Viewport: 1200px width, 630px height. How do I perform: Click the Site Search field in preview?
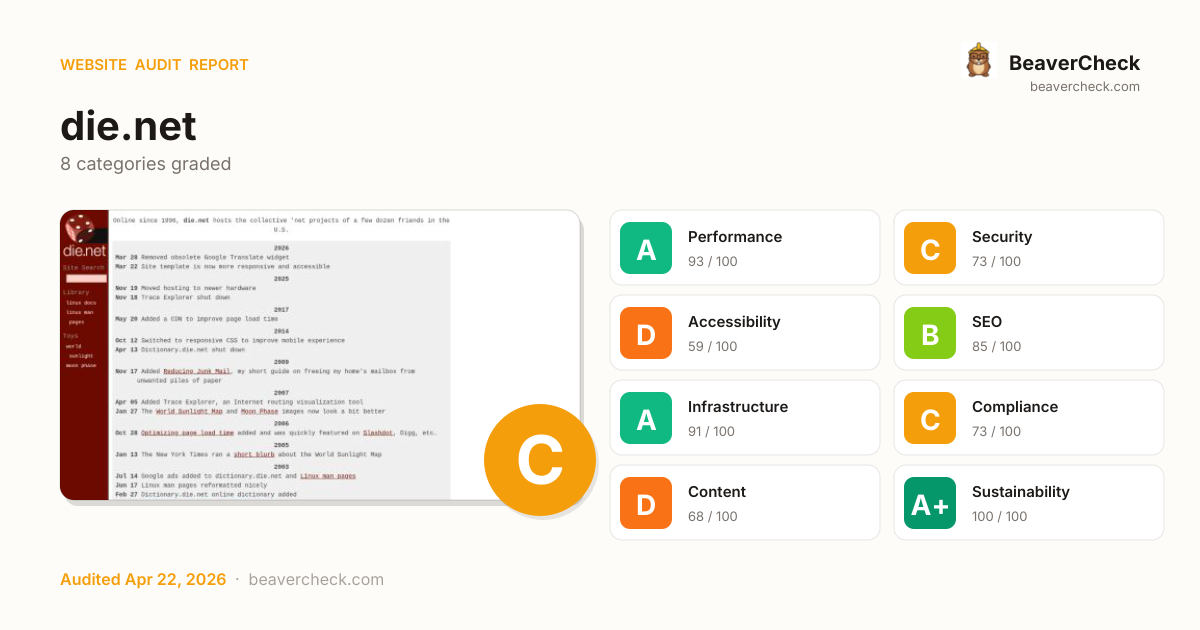point(86,278)
